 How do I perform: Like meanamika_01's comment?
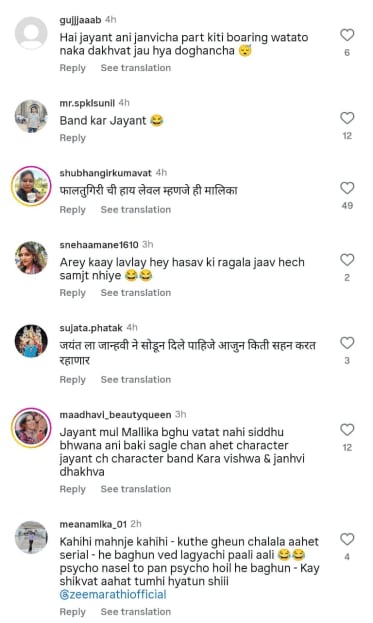(347, 539)
